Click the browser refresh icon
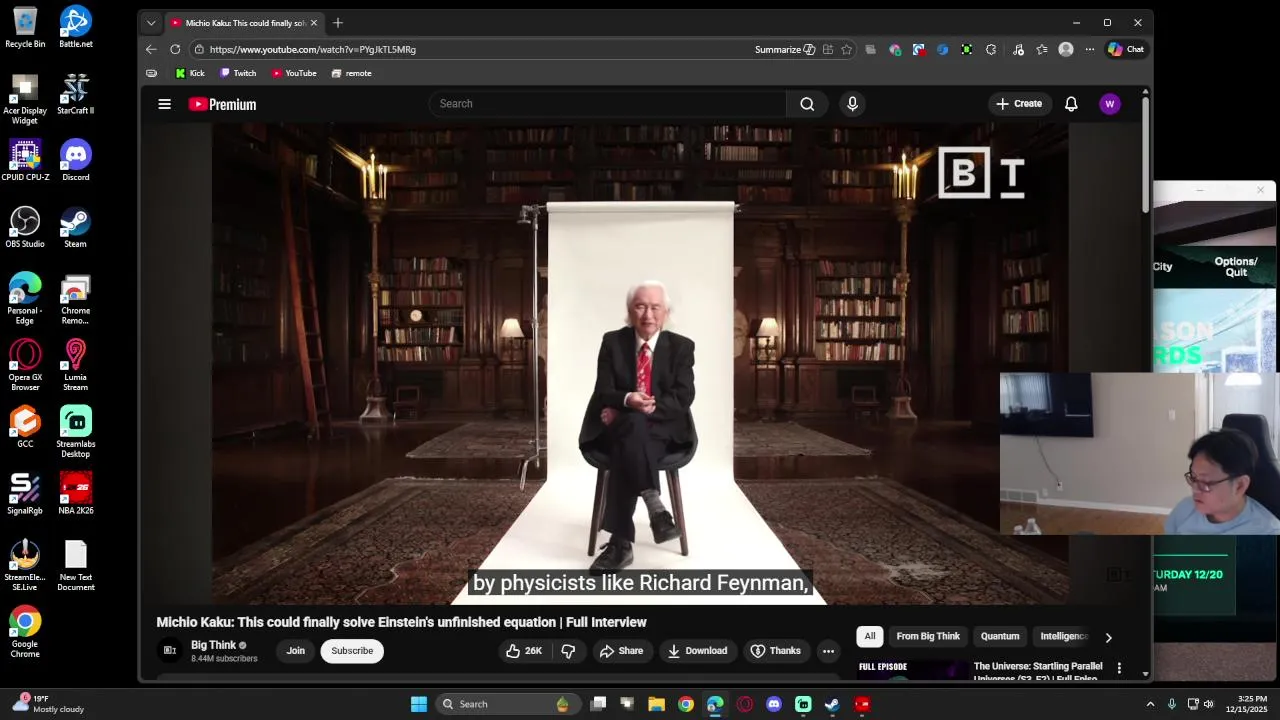Image resolution: width=1280 pixels, height=720 pixels. point(175,49)
